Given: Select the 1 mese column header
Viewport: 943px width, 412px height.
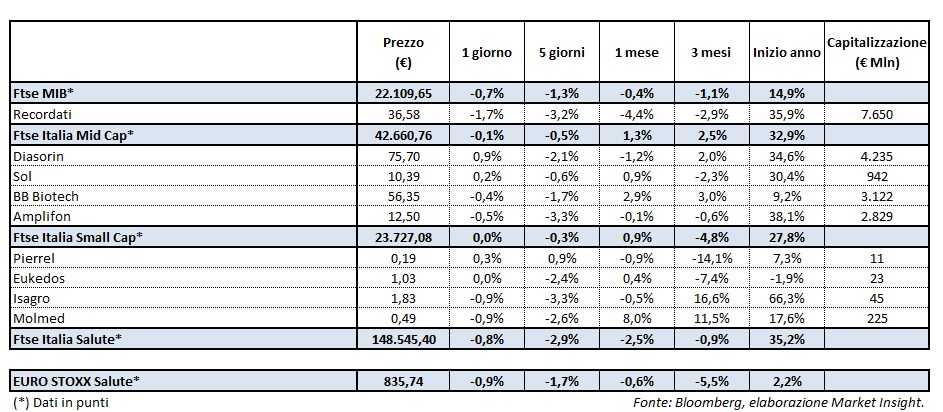Looking at the screenshot, I should tap(635, 51).
